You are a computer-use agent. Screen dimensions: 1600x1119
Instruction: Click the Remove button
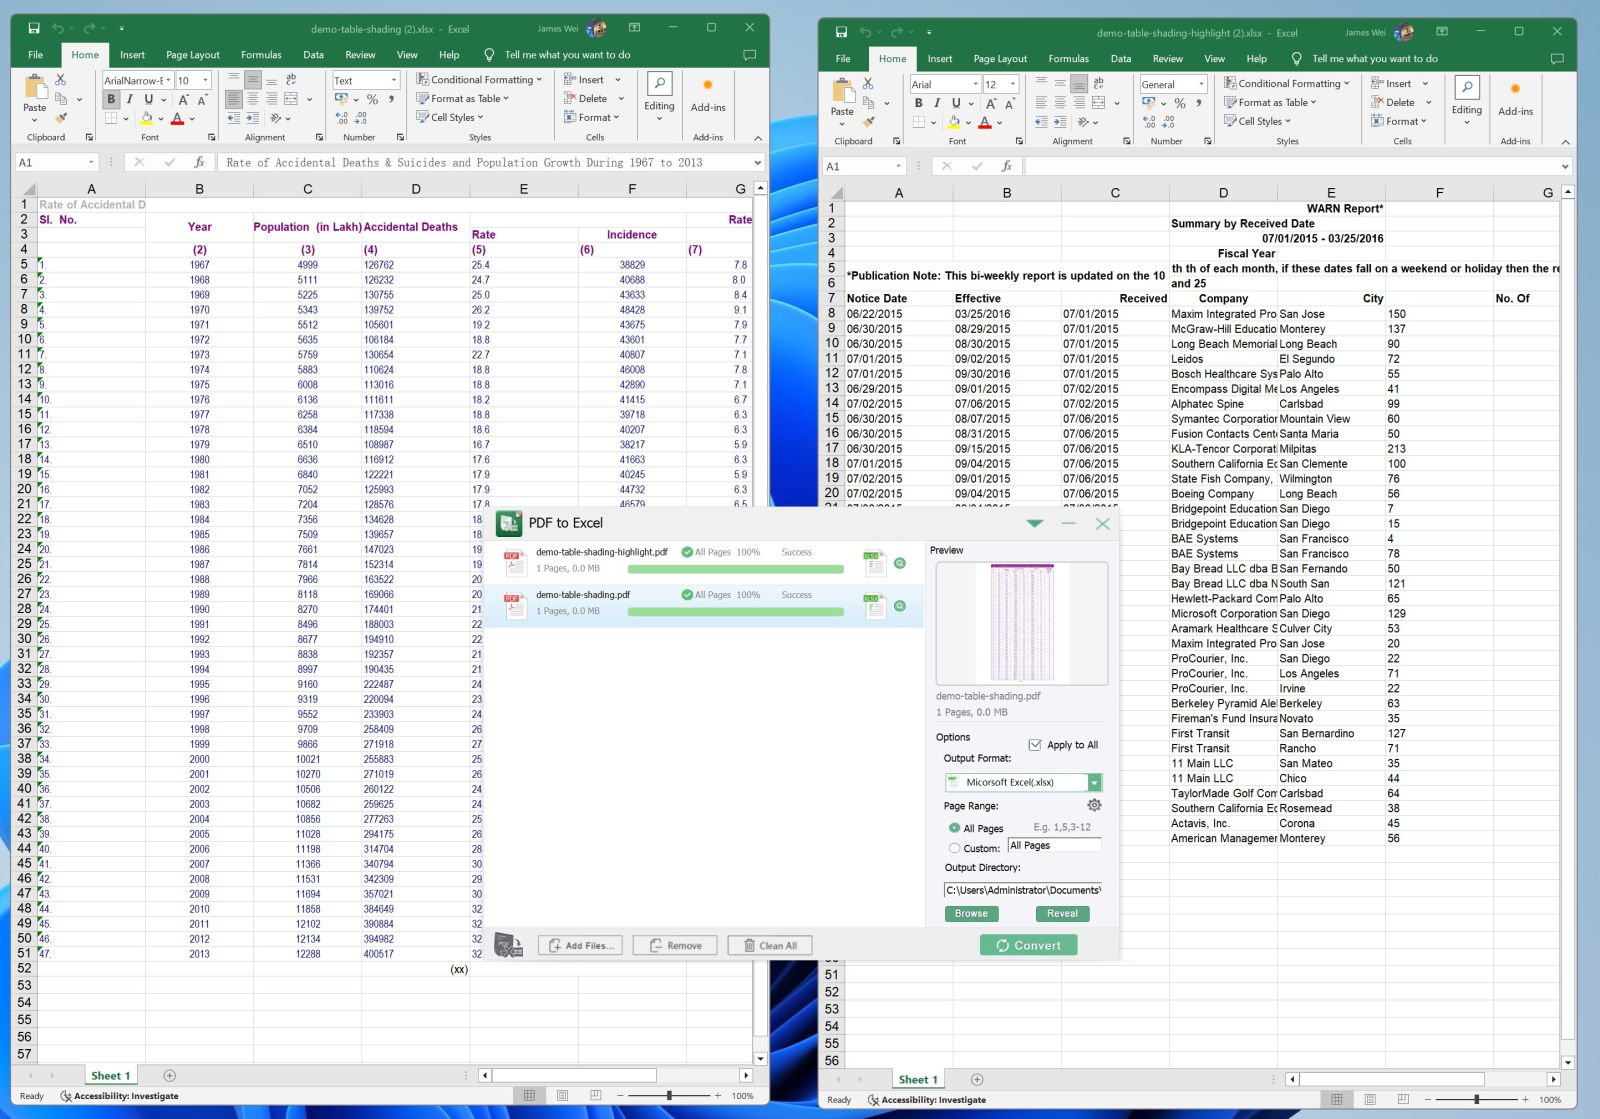coord(675,945)
